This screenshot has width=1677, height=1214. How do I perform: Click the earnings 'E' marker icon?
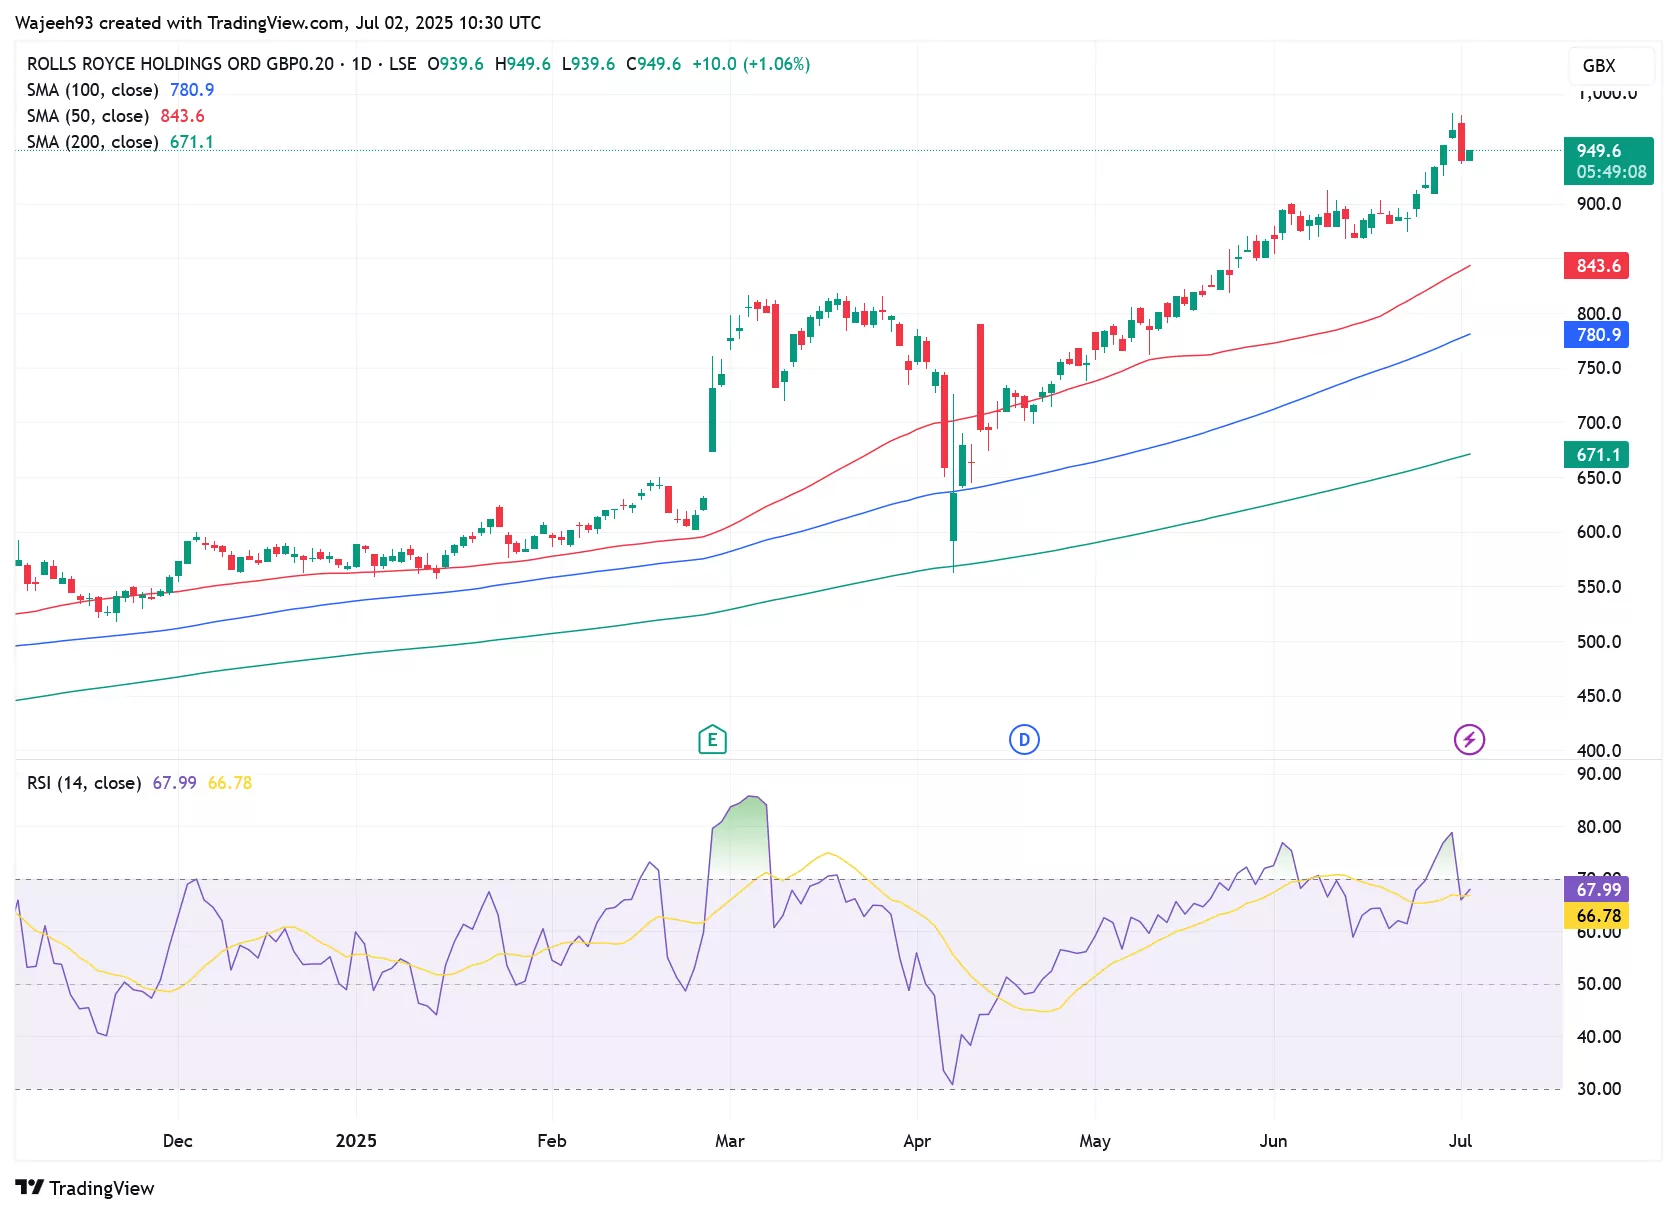pyautogui.click(x=712, y=740)
